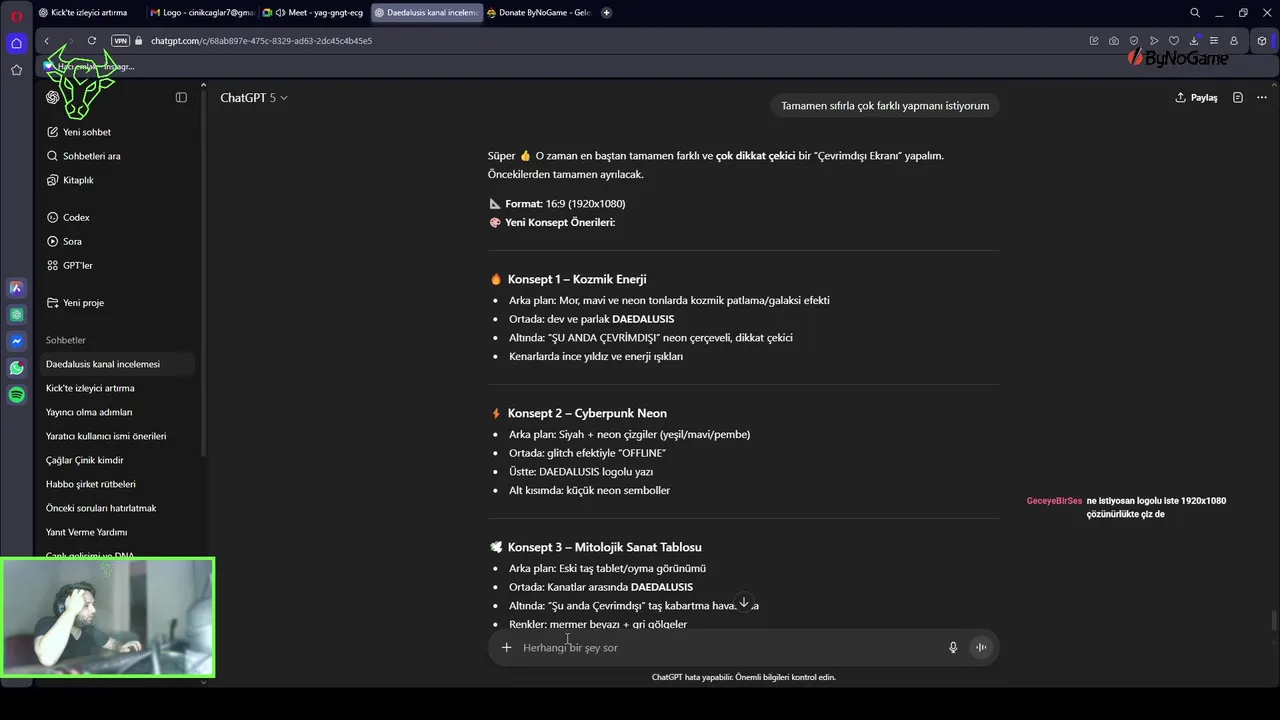Open the notes document icon beside Paylaş
1280x720 pixels.
point(1238,98)
